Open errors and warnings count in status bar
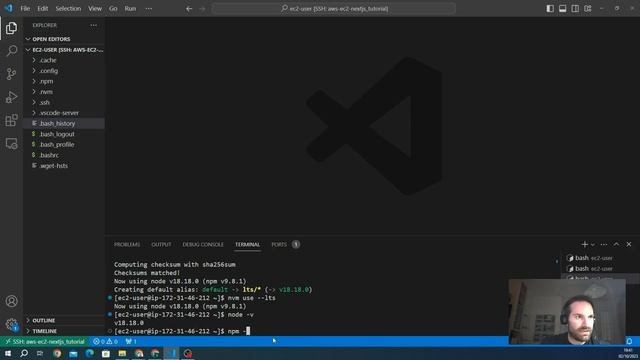Image resolution: width=640 pixels, height=360 pixels. 105,341
